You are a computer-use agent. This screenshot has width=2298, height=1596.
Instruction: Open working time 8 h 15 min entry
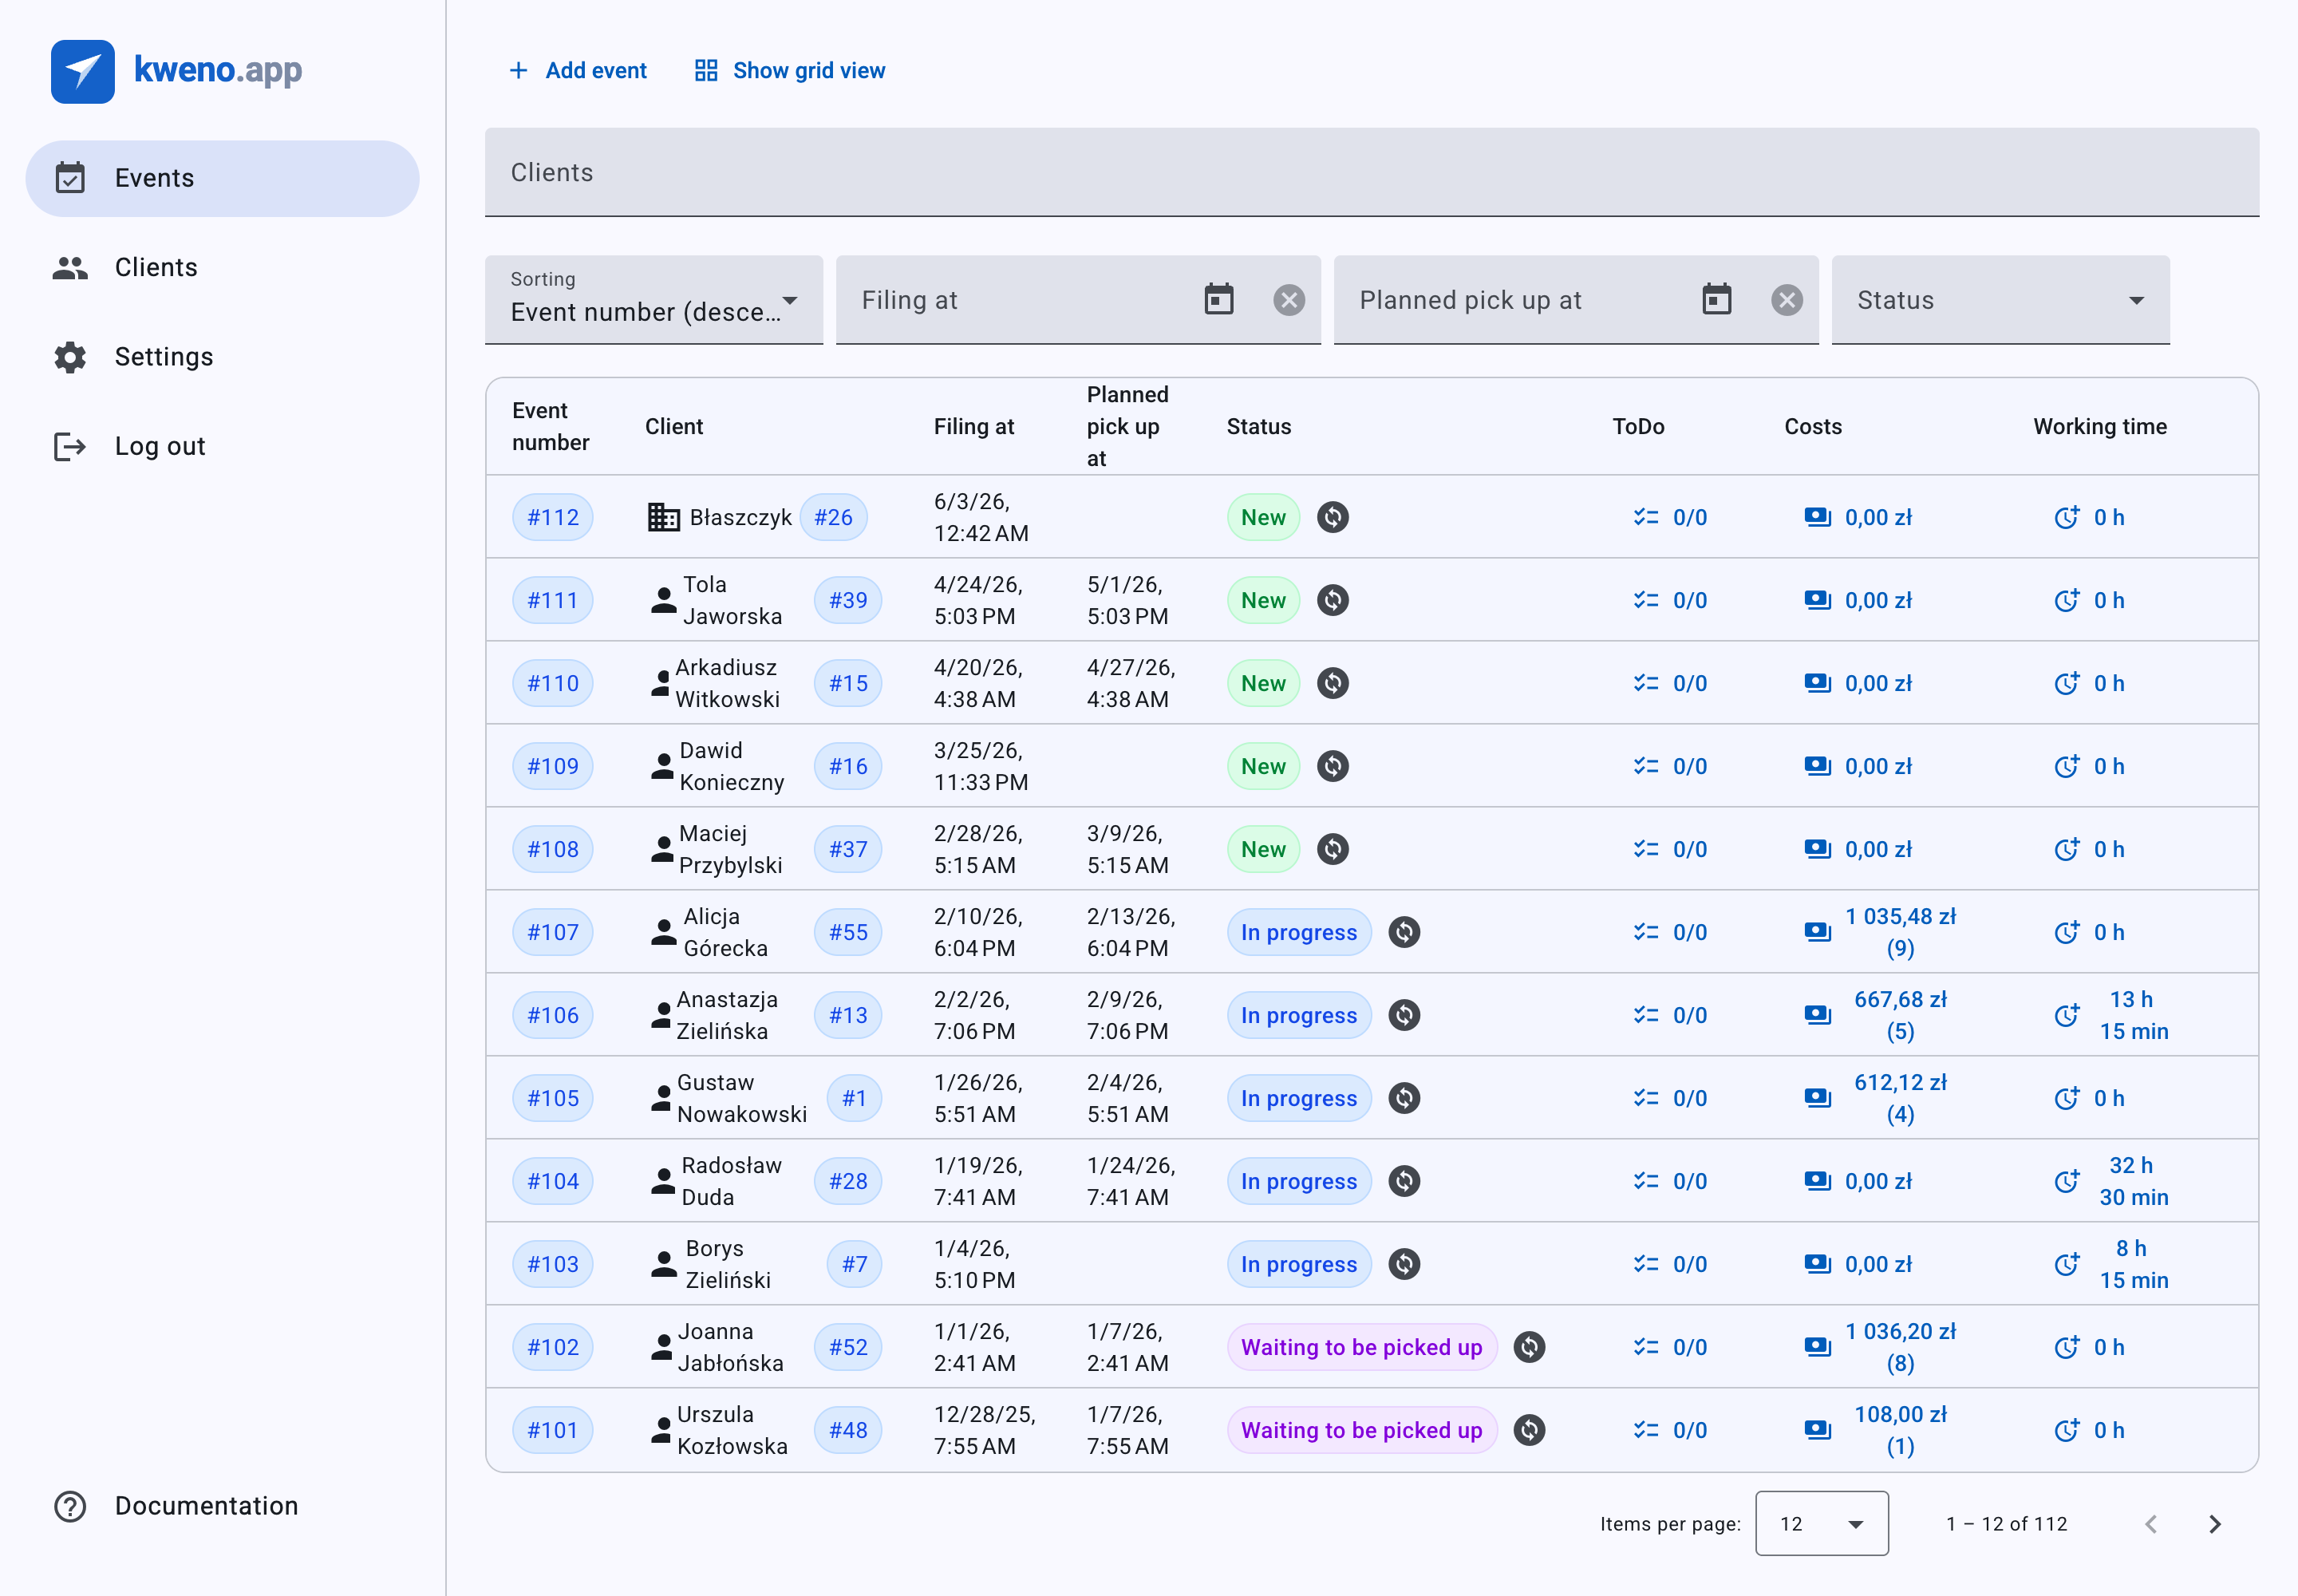(2111, 1264)
